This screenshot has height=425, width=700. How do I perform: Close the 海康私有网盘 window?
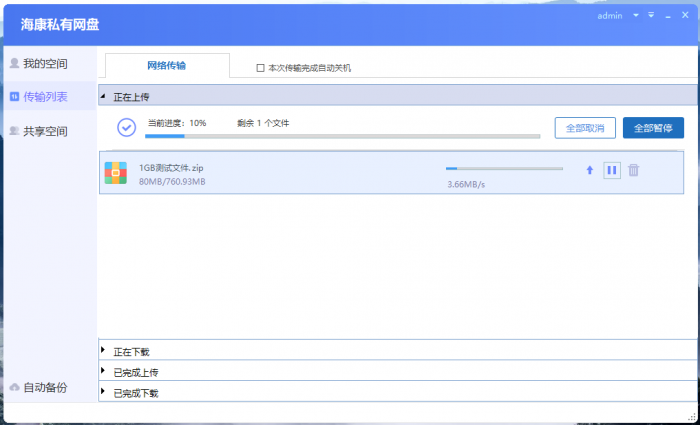coord(685,15)
